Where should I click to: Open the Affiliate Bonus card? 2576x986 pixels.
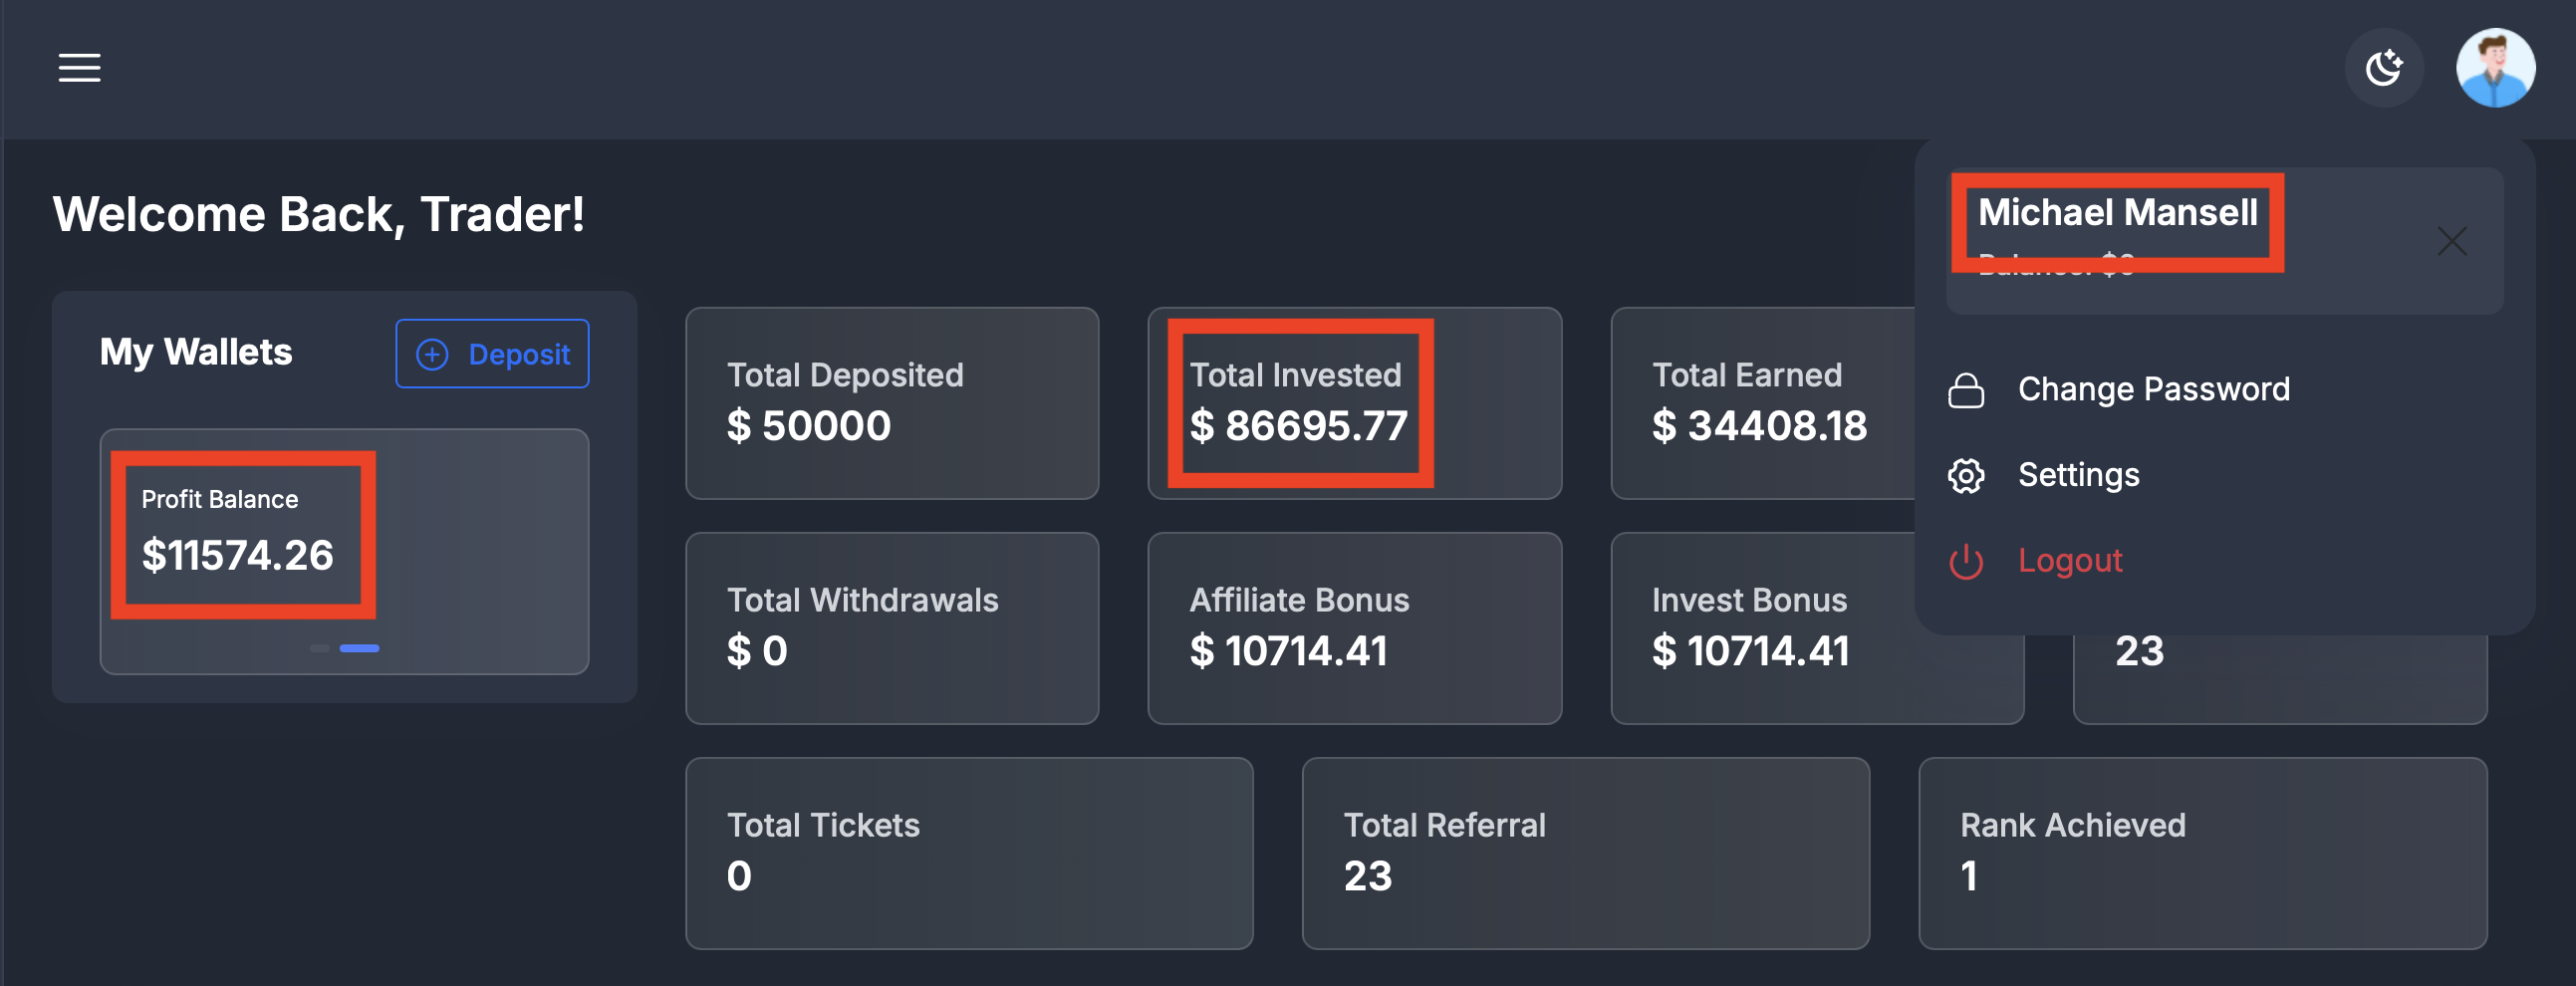pyautogui.click(x=1353, y=628)
